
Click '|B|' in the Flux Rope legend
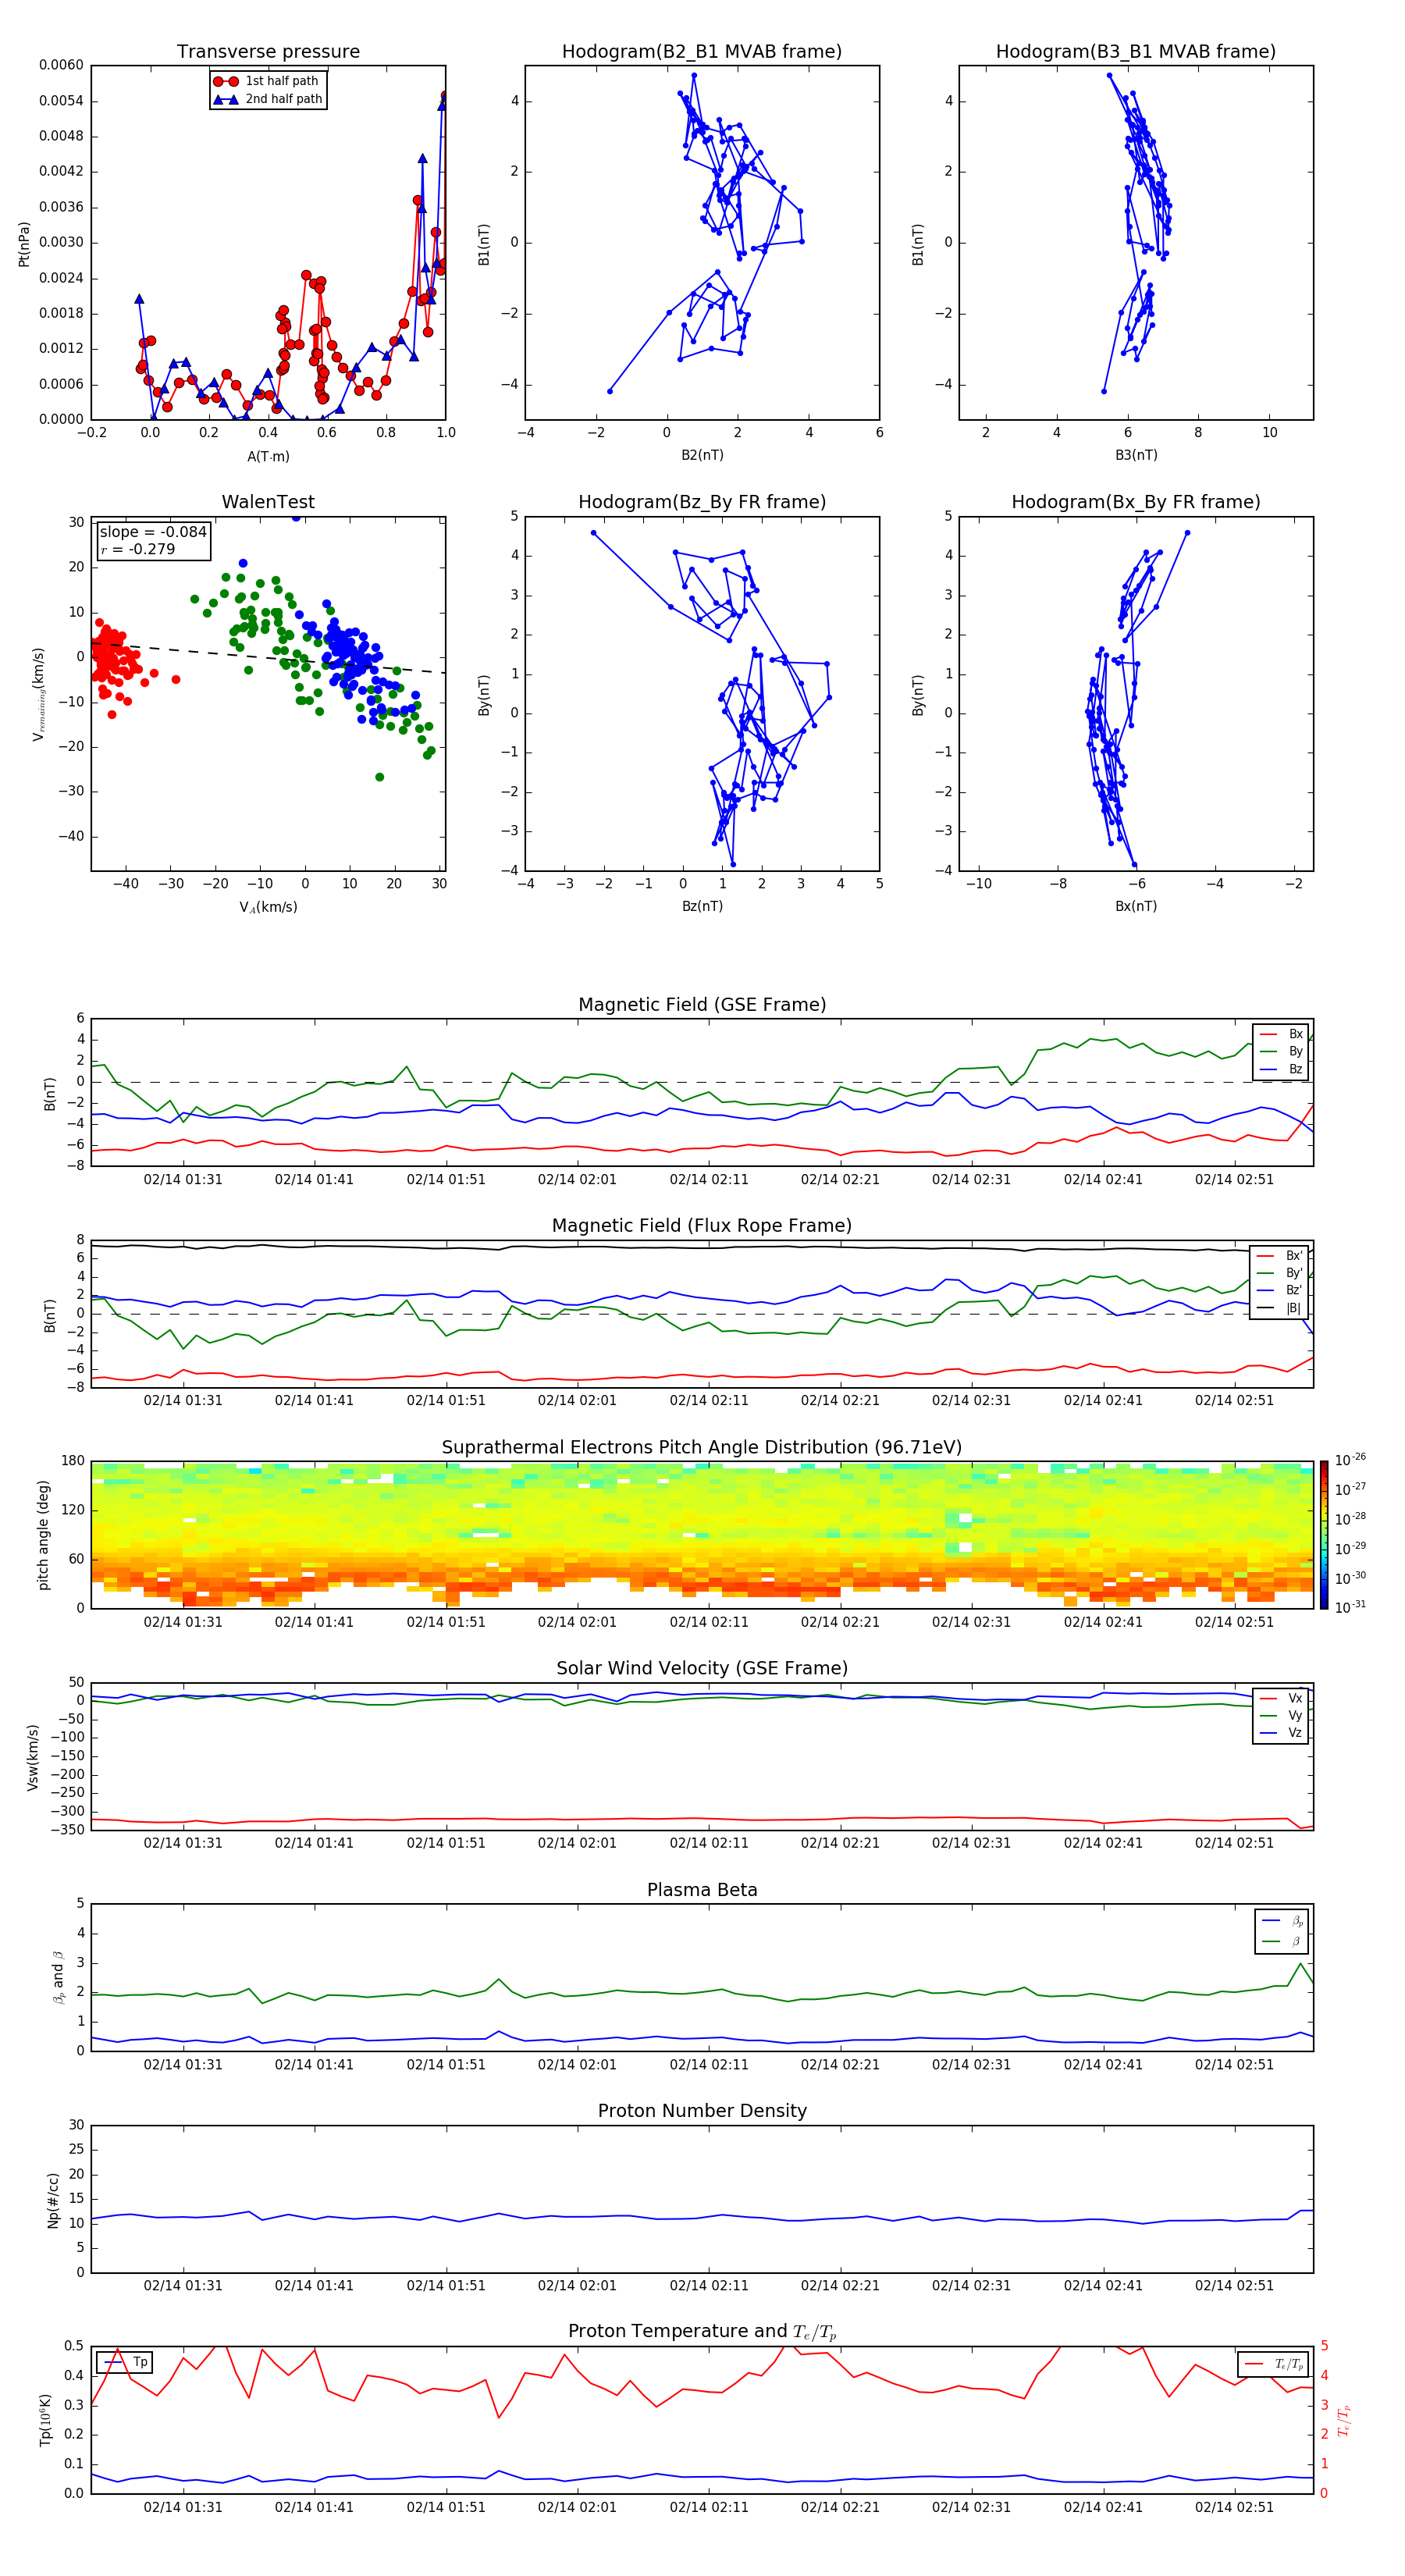pyautogui.click(x=1280, y=1308)
